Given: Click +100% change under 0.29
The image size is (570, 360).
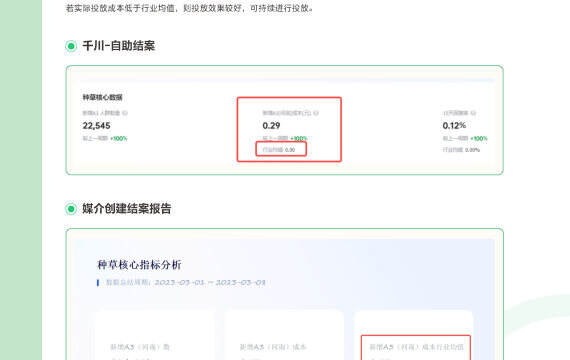Looking at the screenshot, I should click(298, 139).
